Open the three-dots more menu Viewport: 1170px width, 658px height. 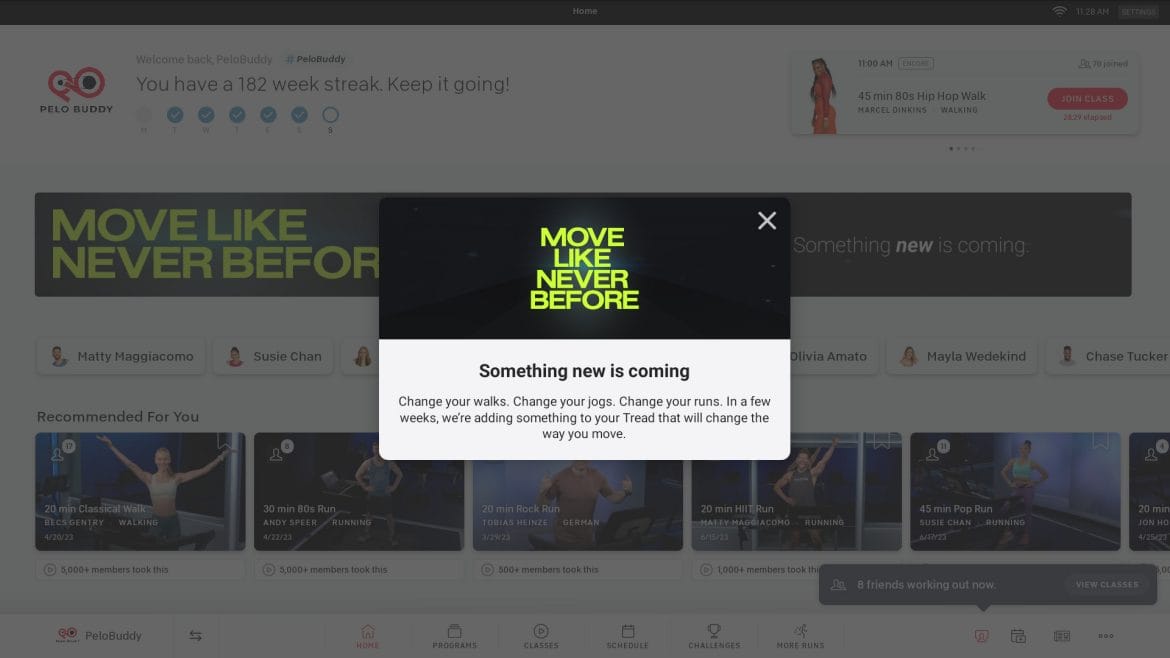click(x=1106, y=636)
